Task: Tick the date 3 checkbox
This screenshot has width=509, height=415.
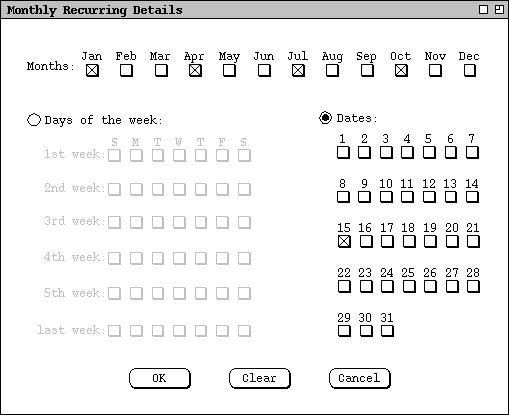Action: (x=386, y=153)
